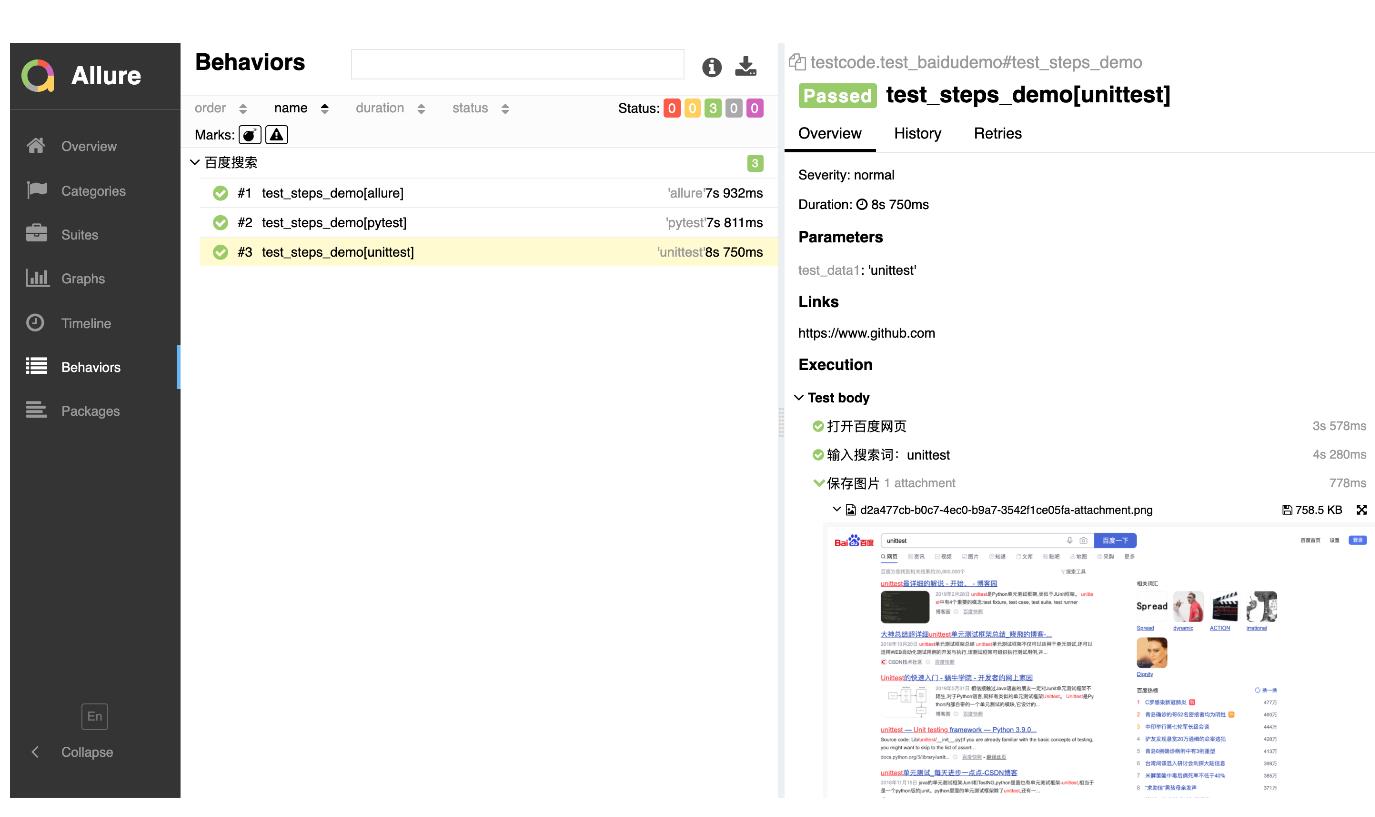
Task: Collapse the Test body section
Action: [x=799, y=398]
